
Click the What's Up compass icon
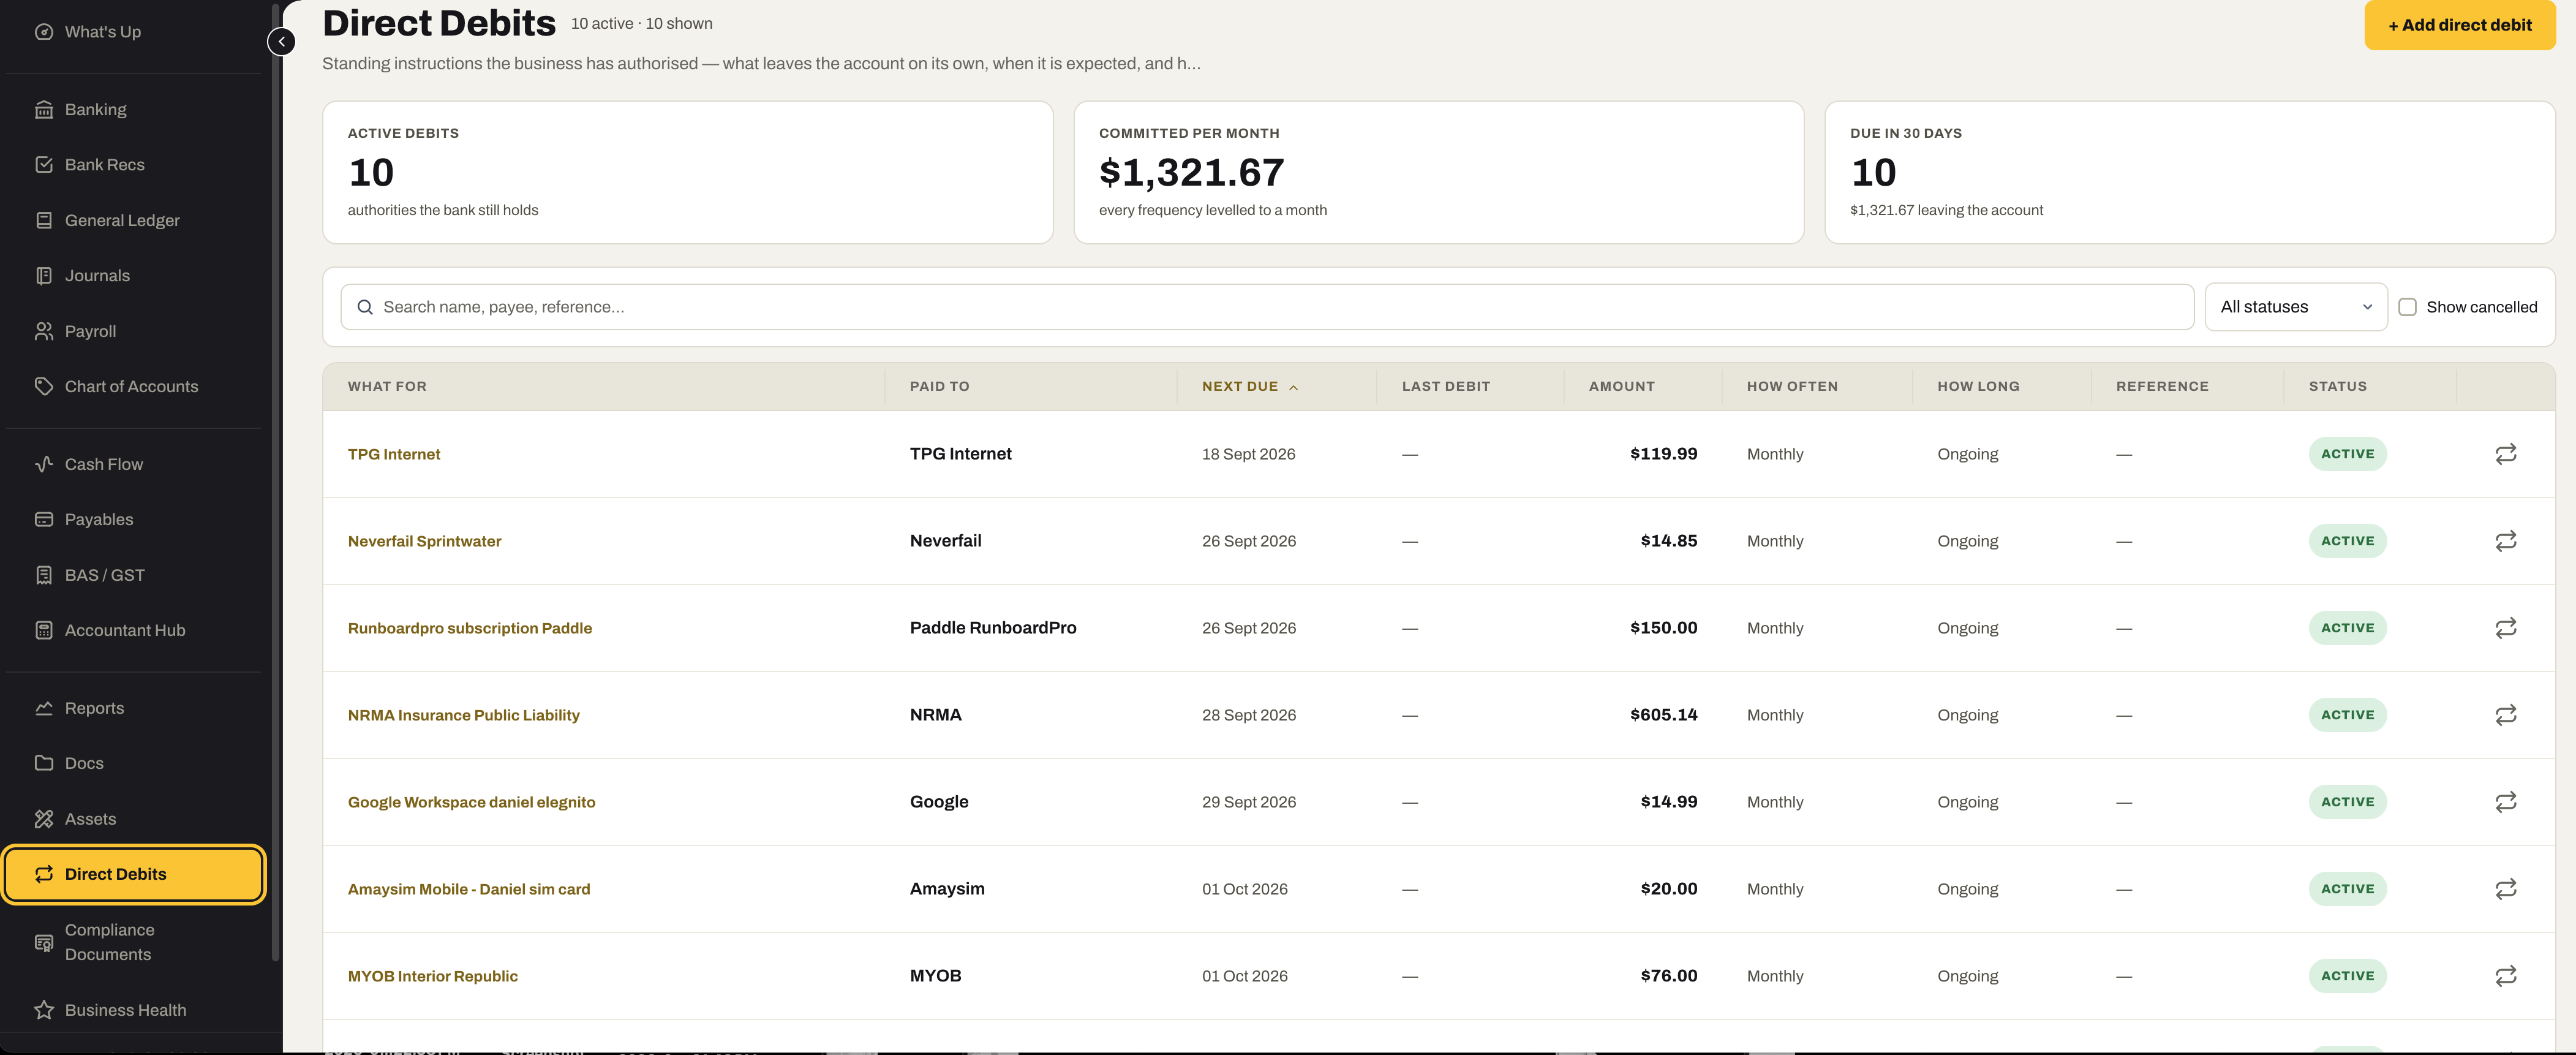pyautogui.click(x=44, y=32)
